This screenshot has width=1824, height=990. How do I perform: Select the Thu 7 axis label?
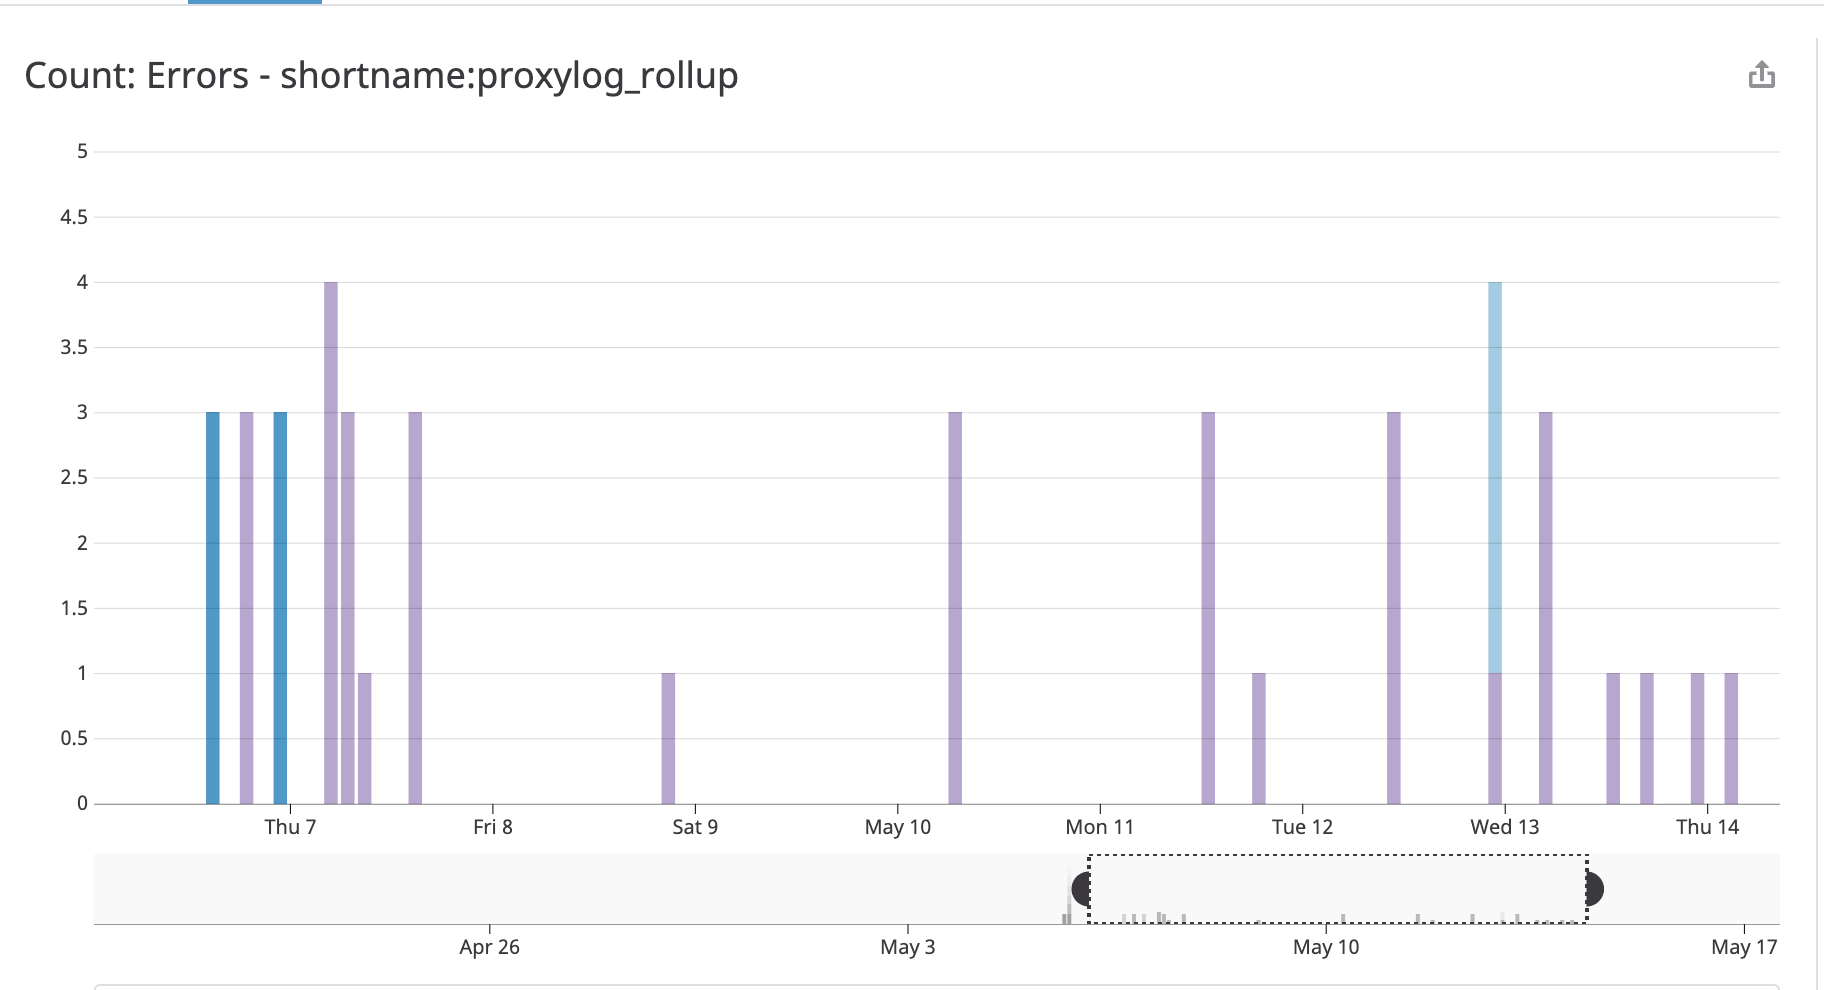[290, 826]
